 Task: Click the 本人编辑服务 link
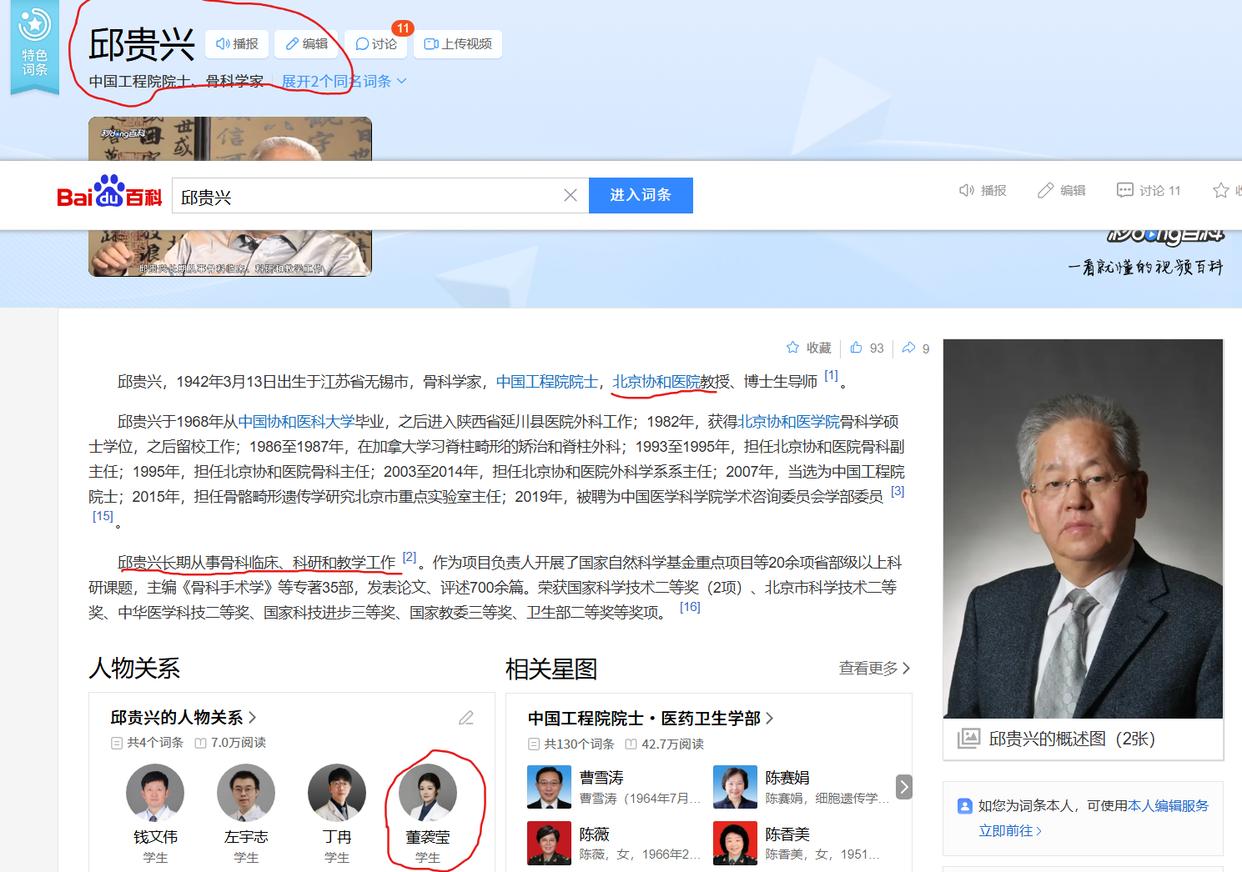(1168, 805)
